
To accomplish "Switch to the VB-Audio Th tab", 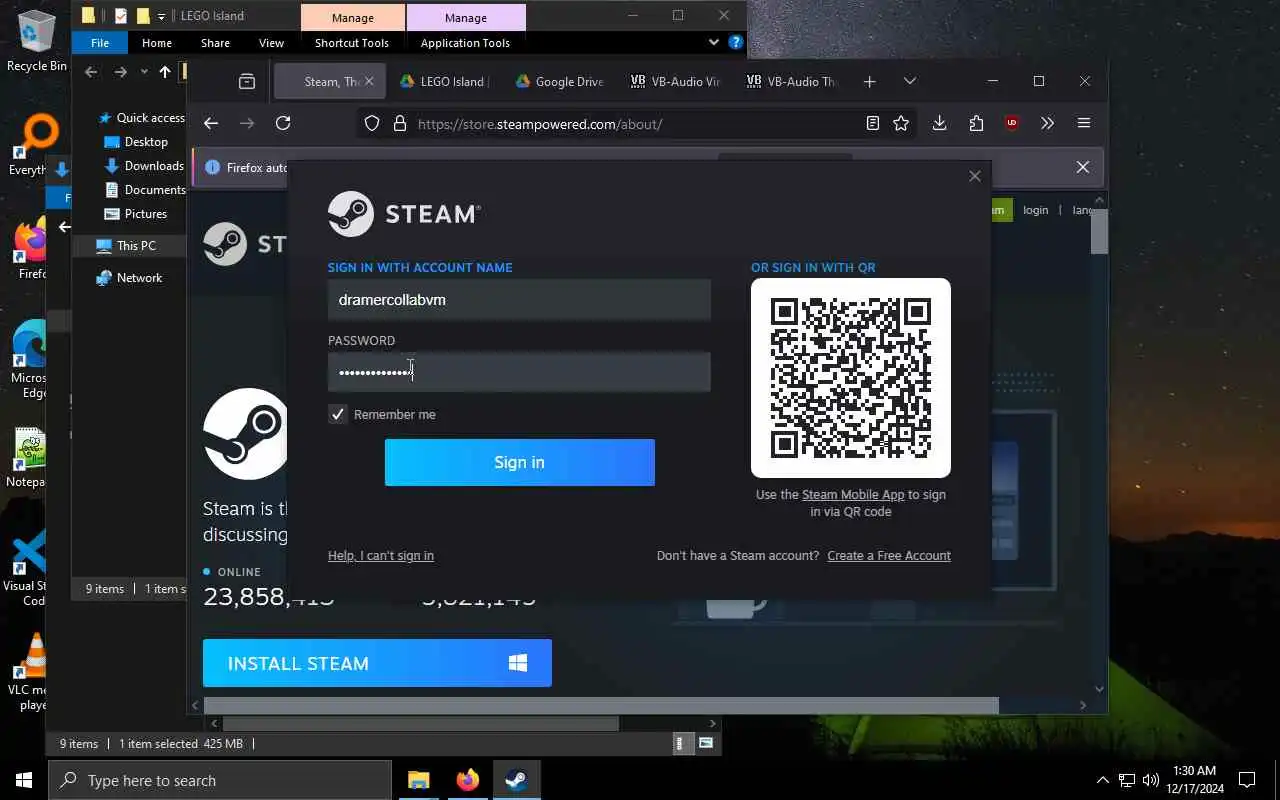I will (x=791, y=82).
